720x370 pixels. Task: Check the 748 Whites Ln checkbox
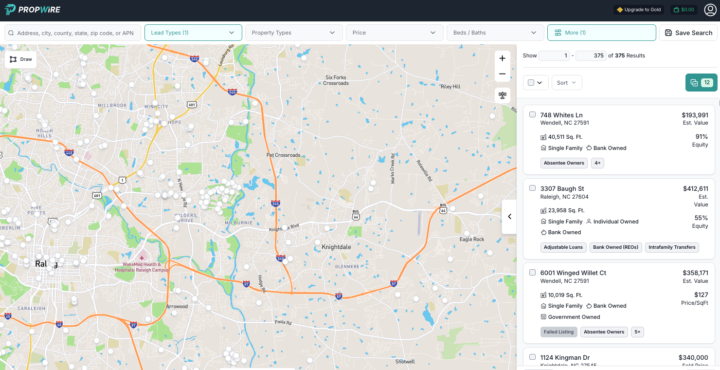[x=532, y=114]
